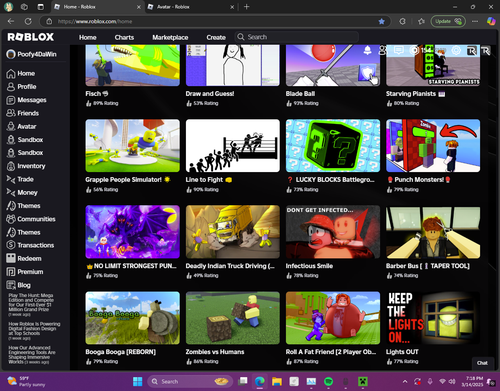Switch to the Avatar - Roblox tab
The height and width of the screenshot is (391, 500).
(191, 7)
